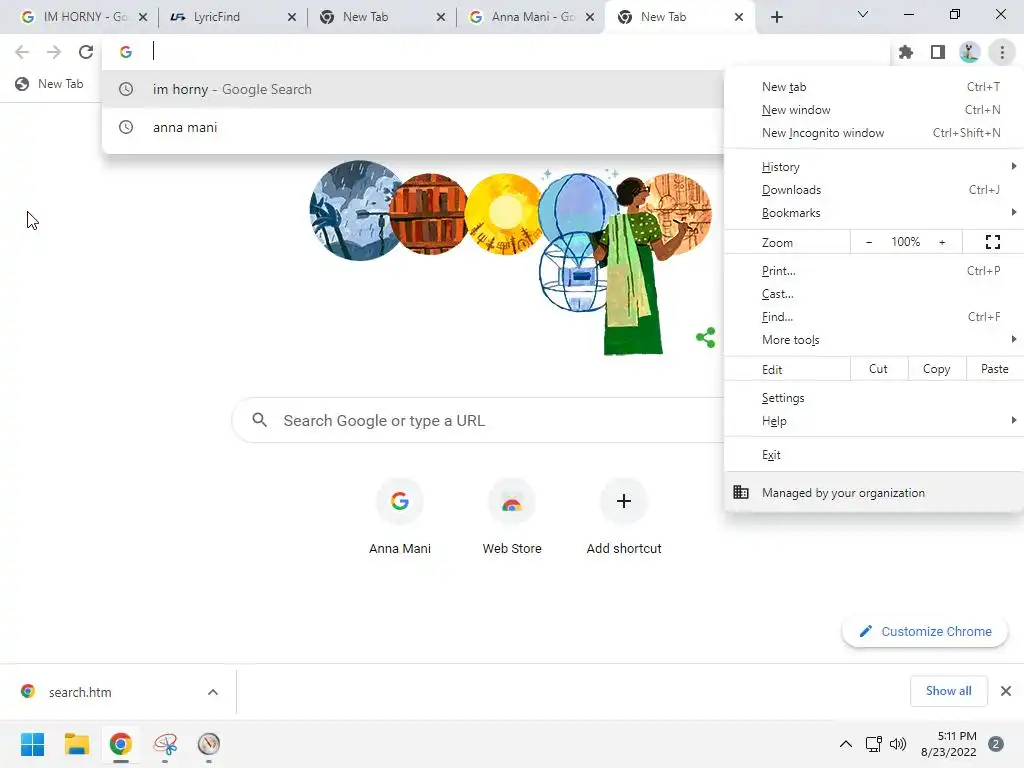Viewport: 1024px width, 768px height.
Task: Expand the Bookmarks submenu
Action: pos(874,213)
